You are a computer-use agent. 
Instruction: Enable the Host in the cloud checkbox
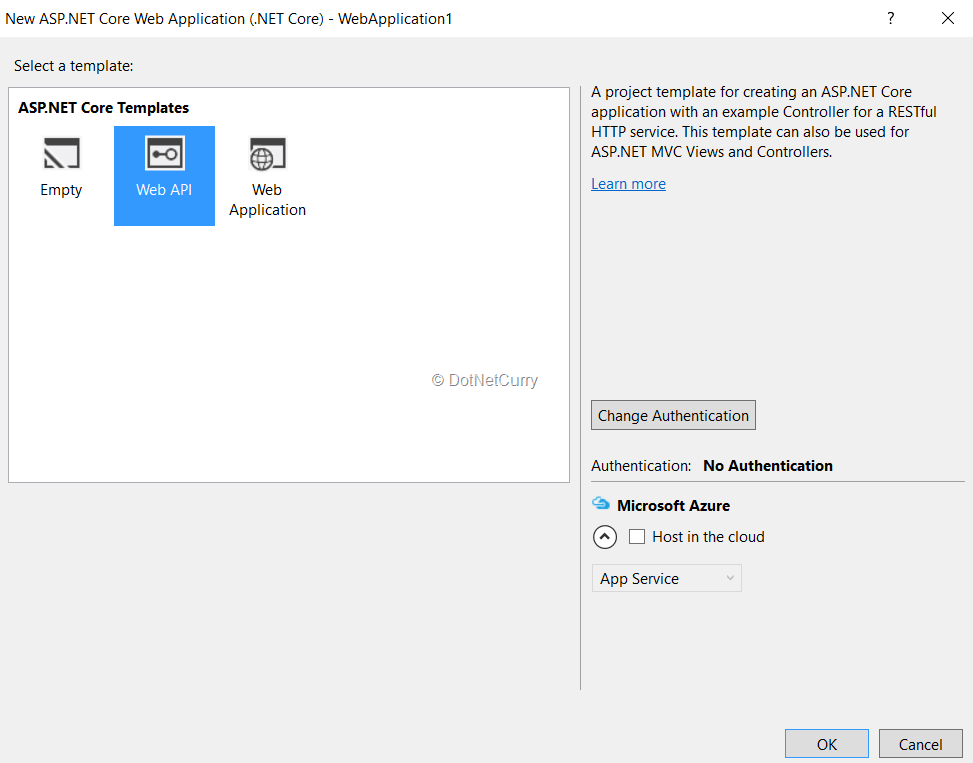pos(637,537)
